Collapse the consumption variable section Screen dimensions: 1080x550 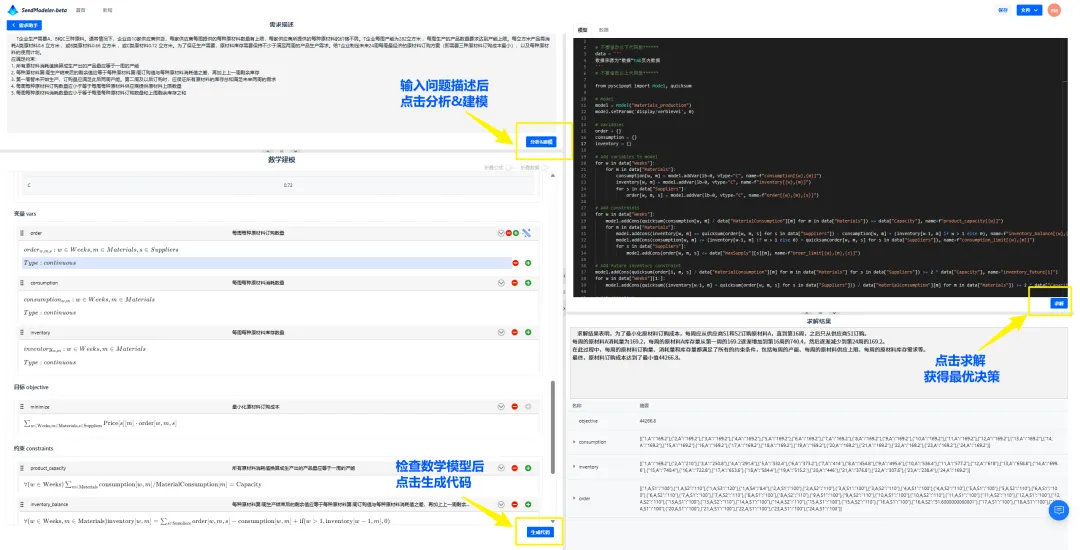click(x=501, y=283)
